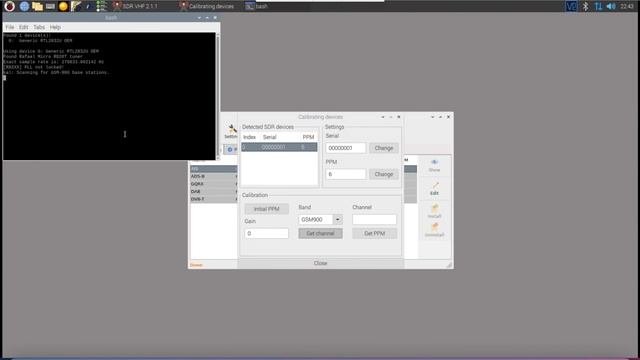Screen dimensions: 640x360
Task: Open the Bluetooth tray menu
Action: tap(585, 6)
